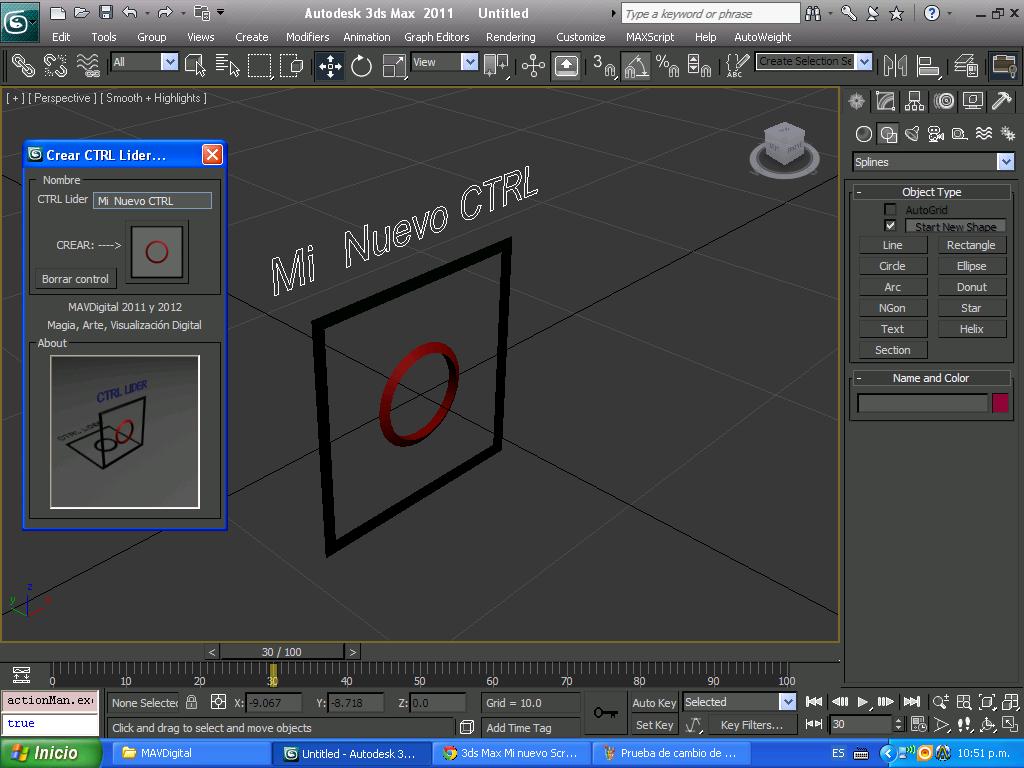Click the Circle shape button
Screen dimensions: 1024x768
[x=892, y=266]
